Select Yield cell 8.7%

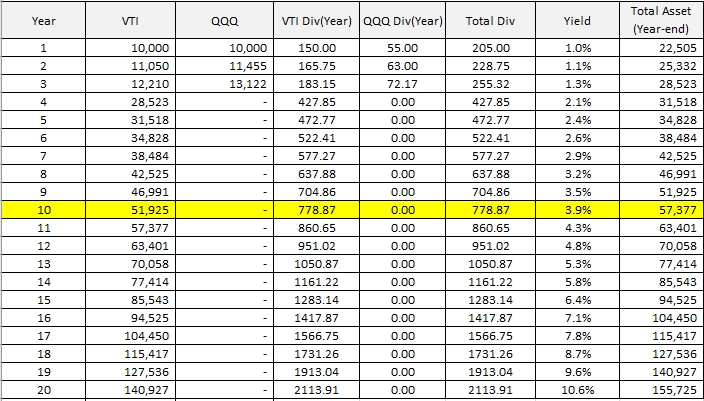pyautogui.click(x=577, y=353)
